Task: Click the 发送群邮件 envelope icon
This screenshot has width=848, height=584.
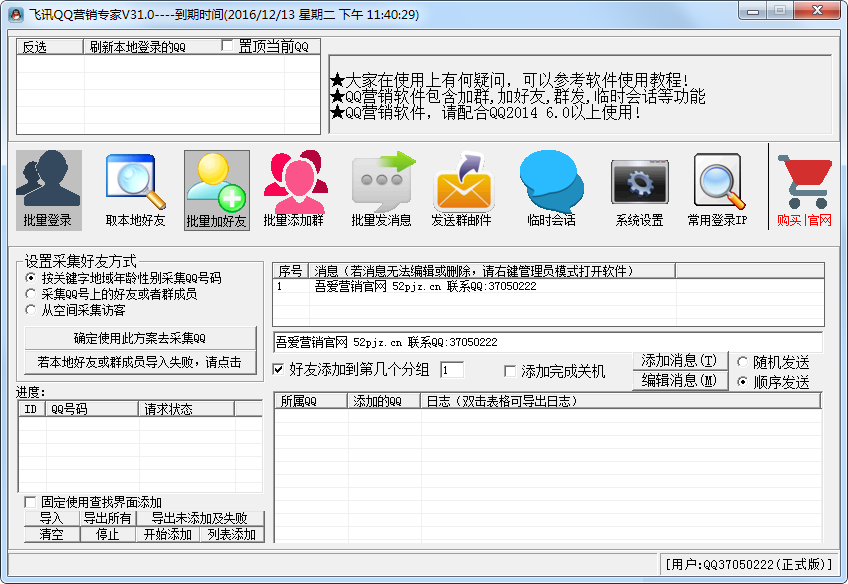Action: (464, 189)
